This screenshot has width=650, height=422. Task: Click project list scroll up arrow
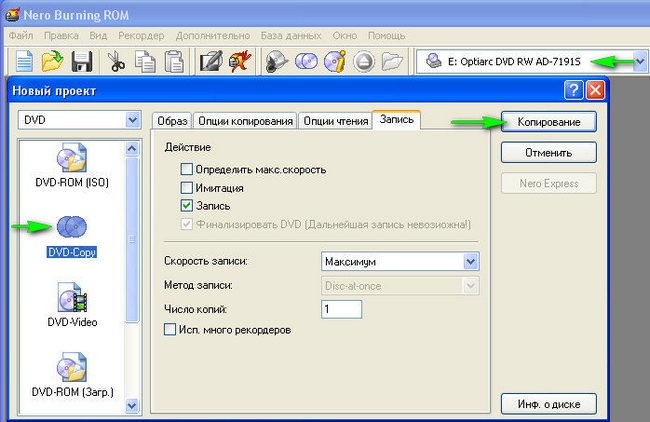point(132,148)
